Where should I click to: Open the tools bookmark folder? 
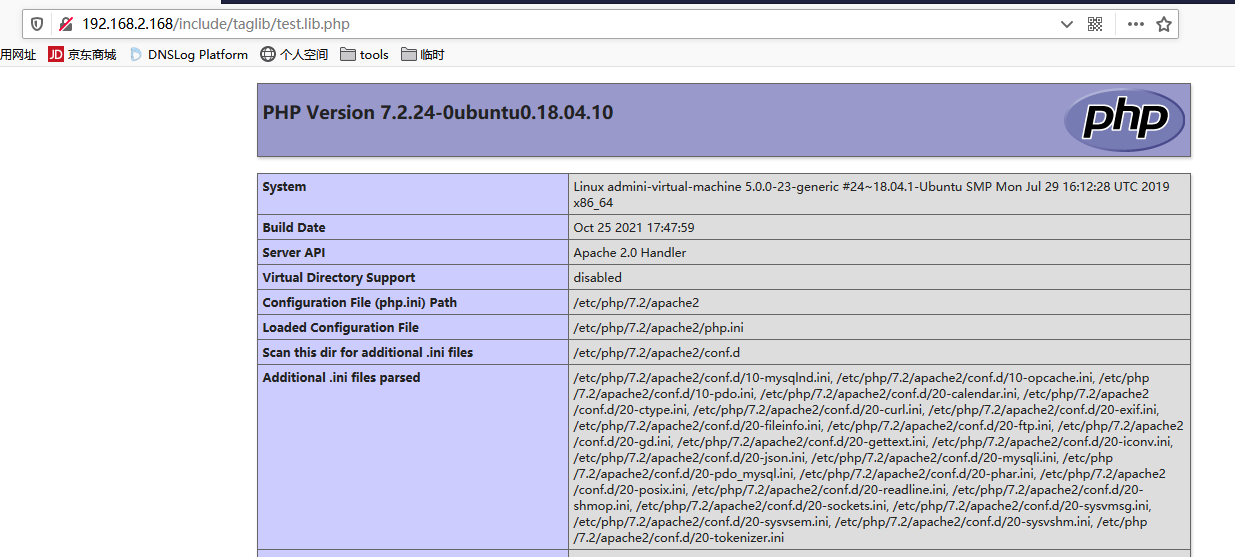tap(364, 55)
